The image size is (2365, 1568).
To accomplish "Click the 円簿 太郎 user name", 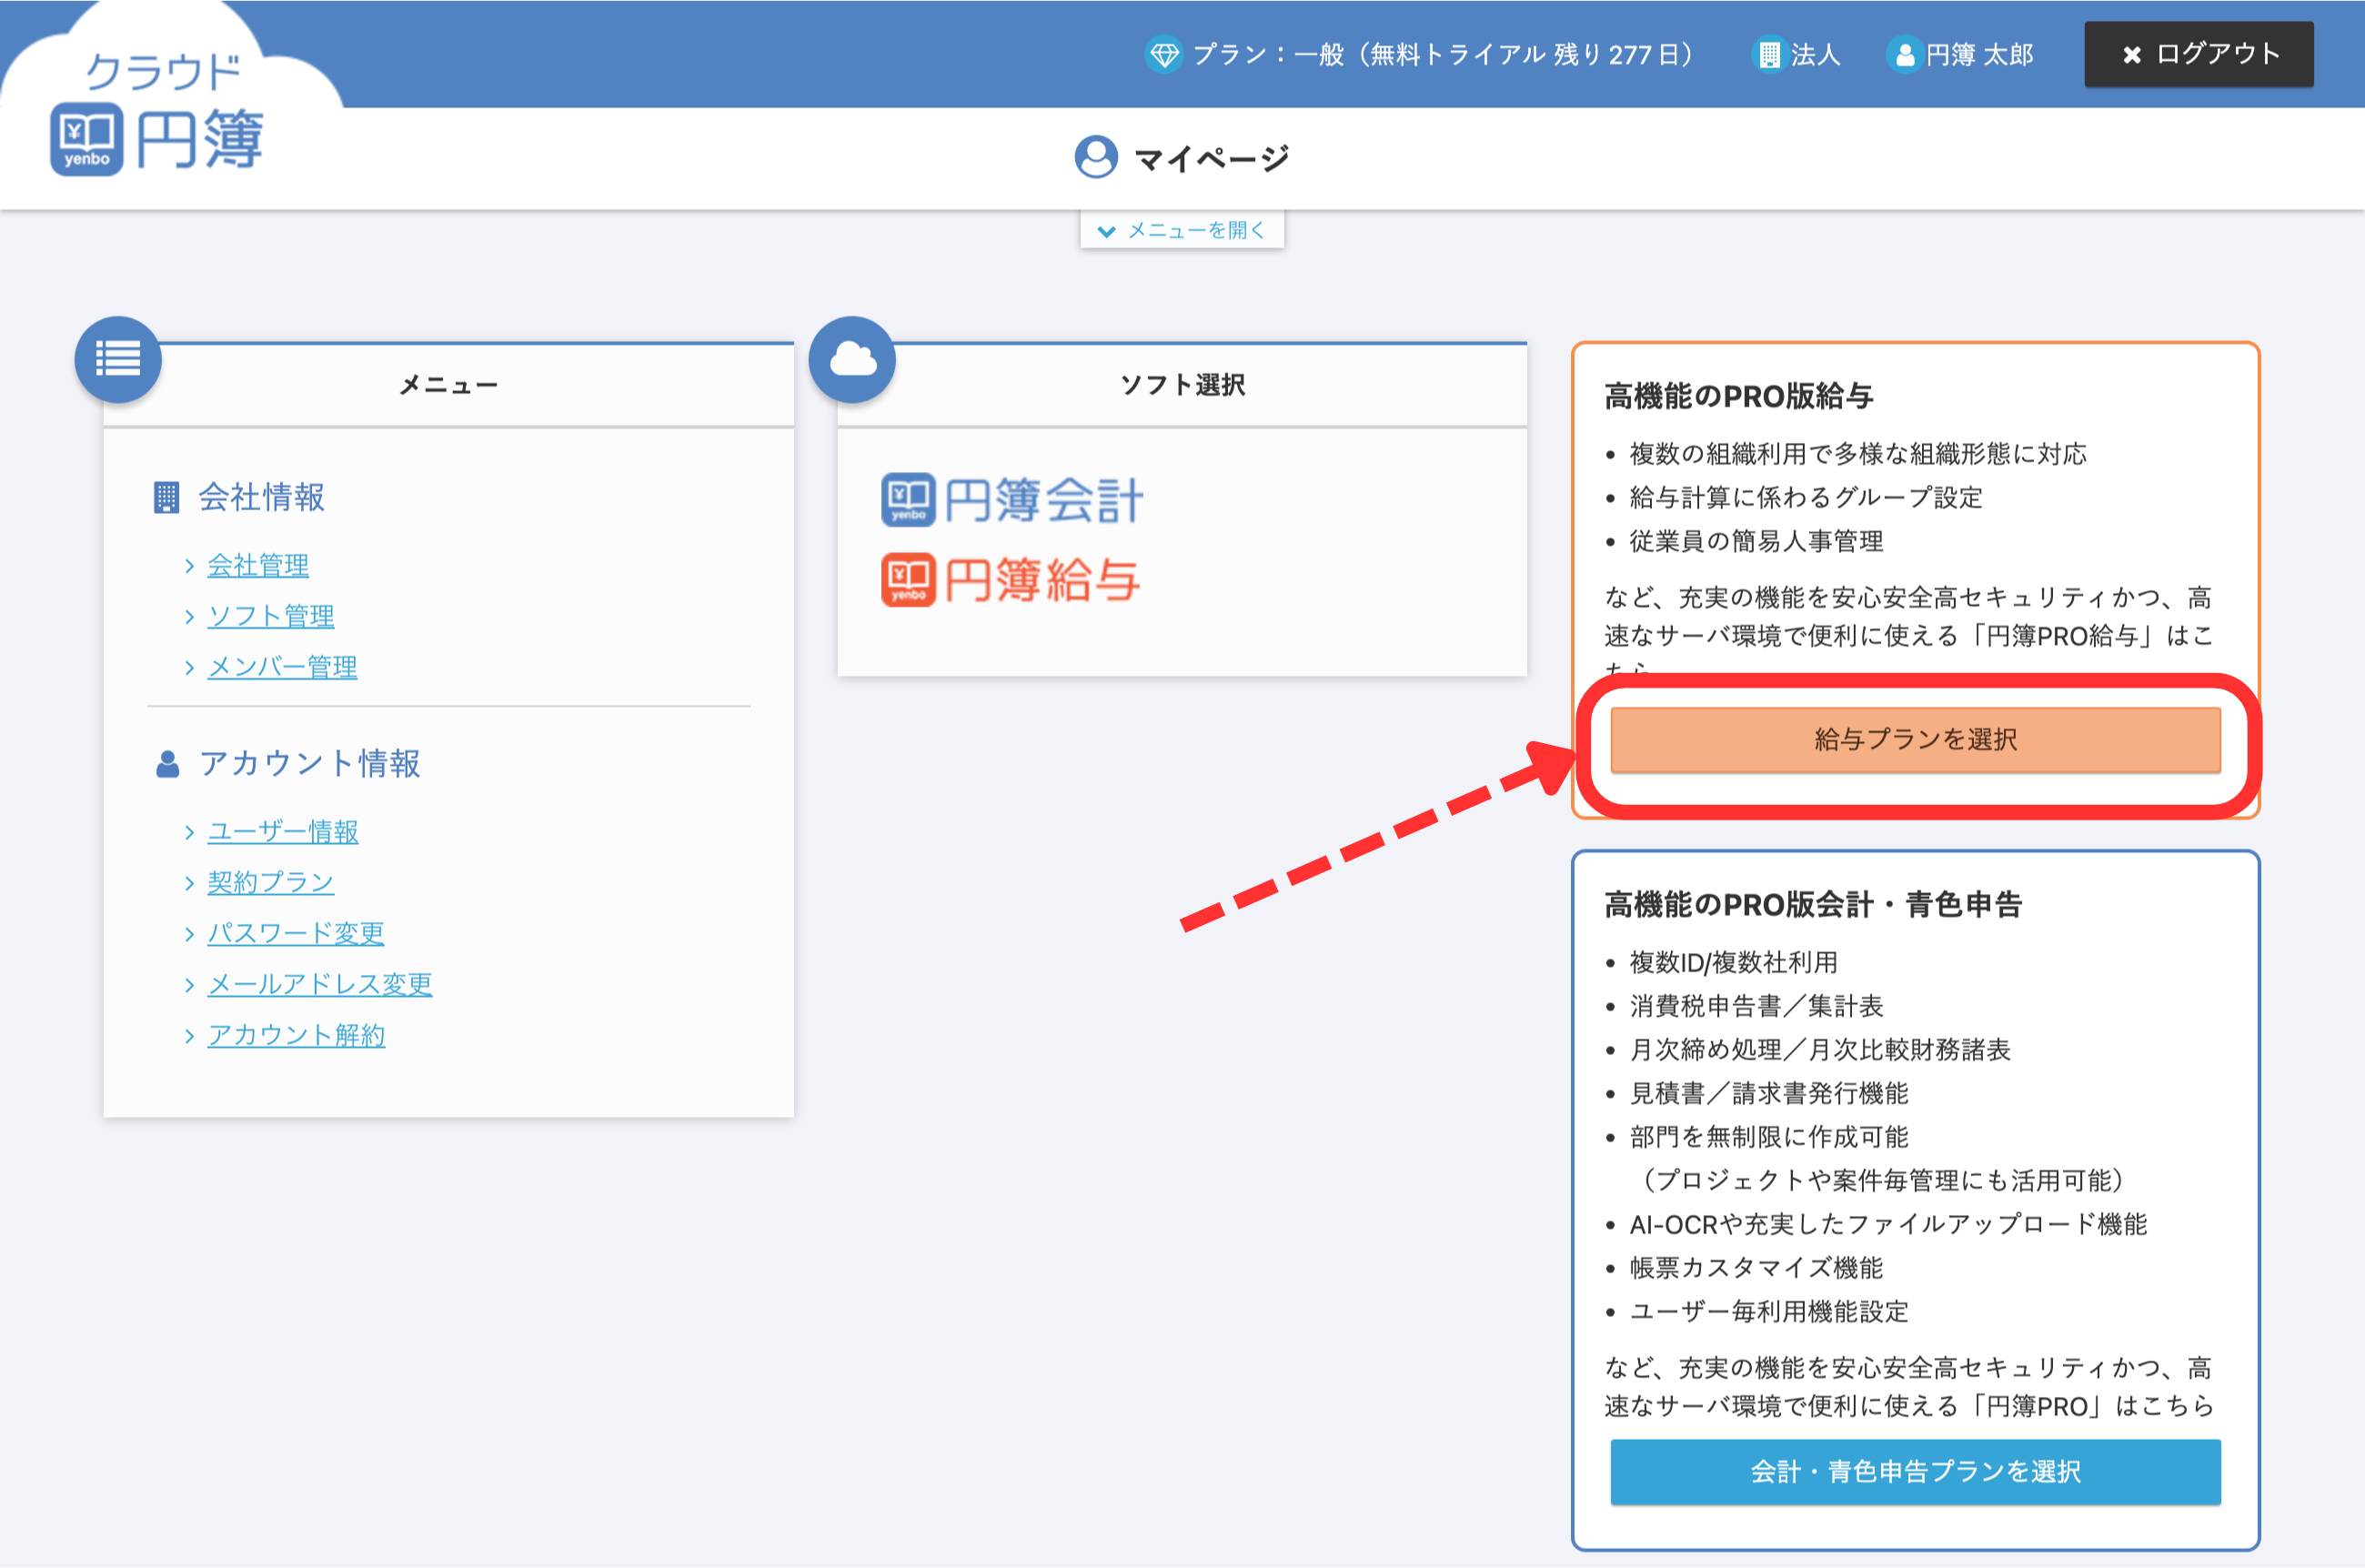I will (1980, 54).
